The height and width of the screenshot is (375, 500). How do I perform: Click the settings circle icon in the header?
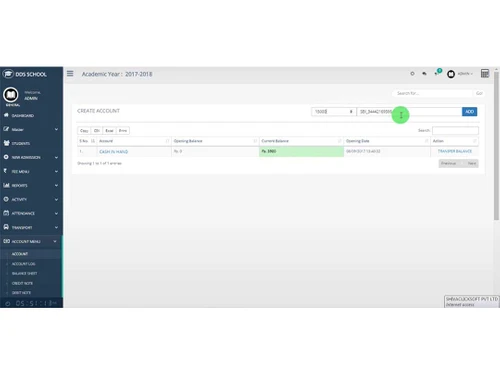pyautogui.click(x=412, y=74)
